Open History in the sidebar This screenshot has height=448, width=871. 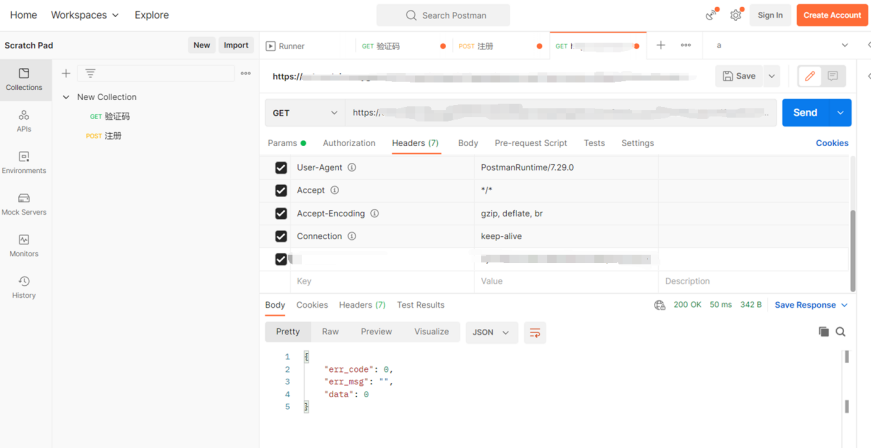click(24, 287)
